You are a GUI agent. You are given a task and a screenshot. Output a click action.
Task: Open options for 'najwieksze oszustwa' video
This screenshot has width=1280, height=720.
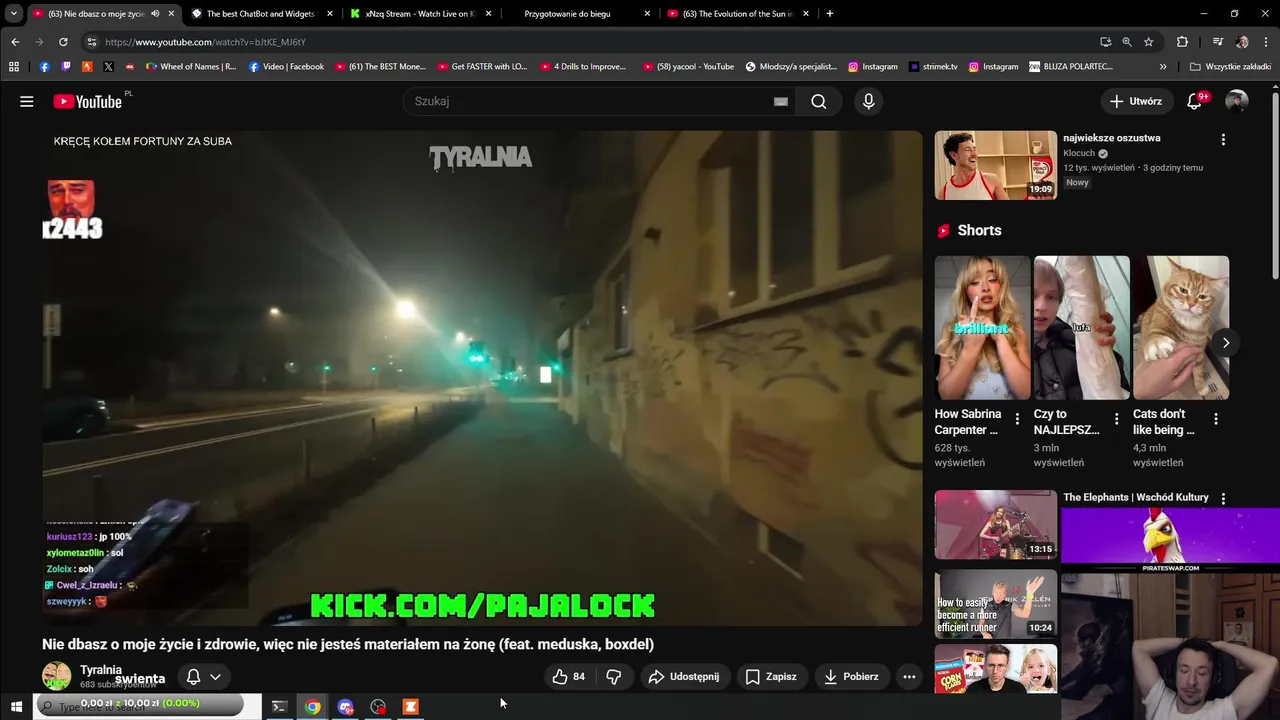coord(1223,140)
